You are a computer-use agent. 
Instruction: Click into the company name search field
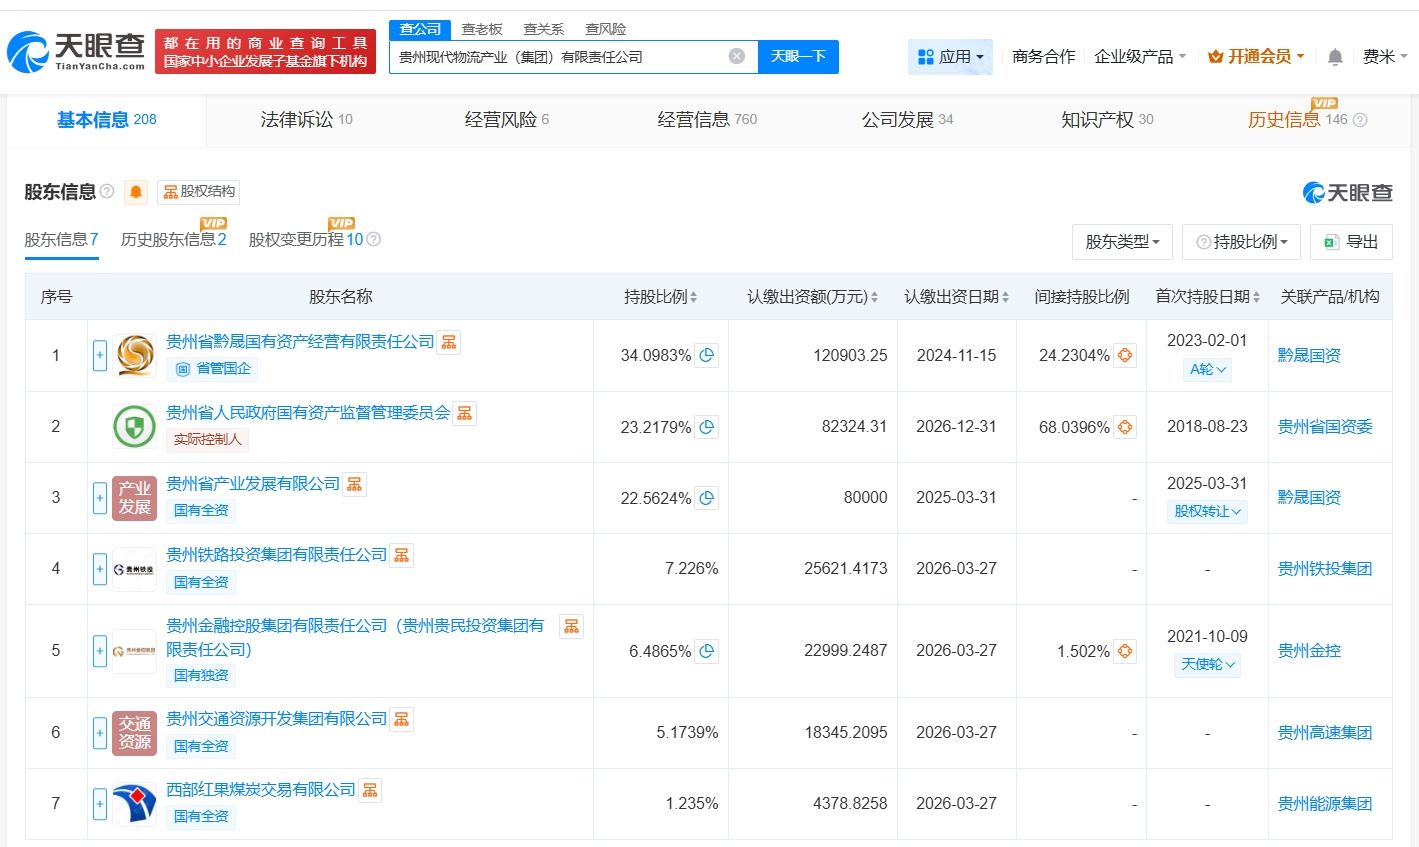tap(558, 57)
